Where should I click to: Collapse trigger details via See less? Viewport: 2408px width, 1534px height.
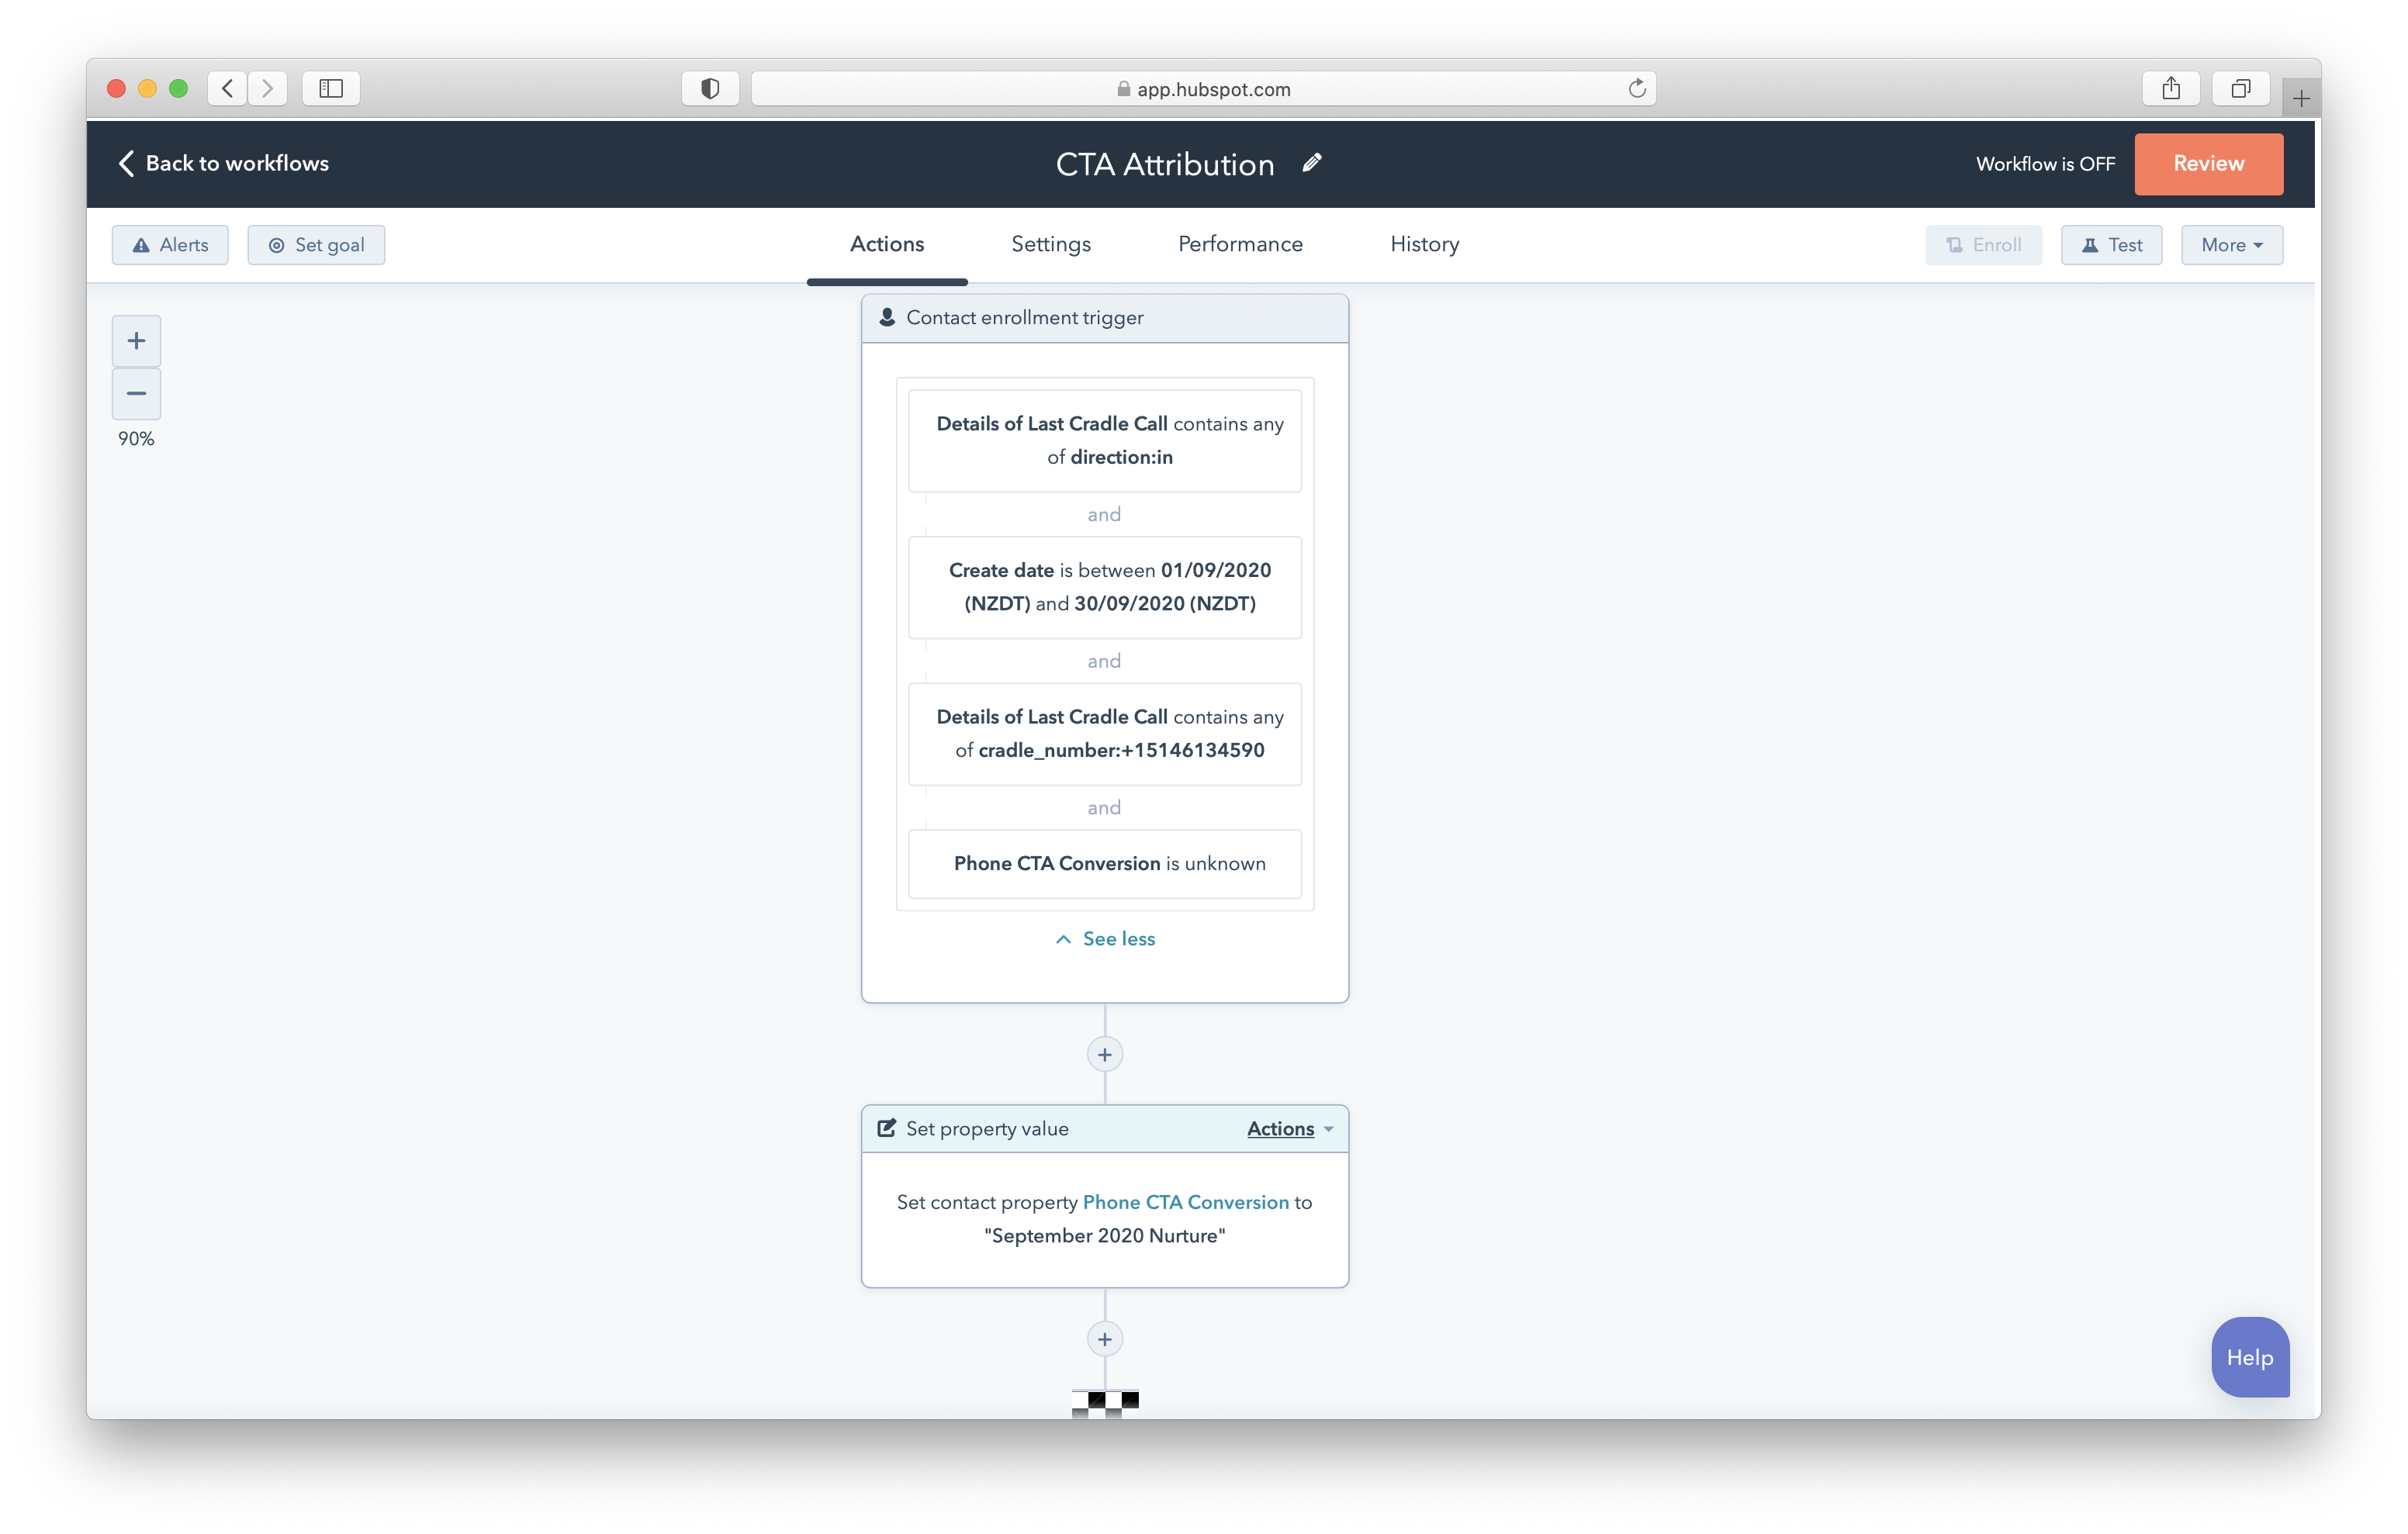point(1104,938)
